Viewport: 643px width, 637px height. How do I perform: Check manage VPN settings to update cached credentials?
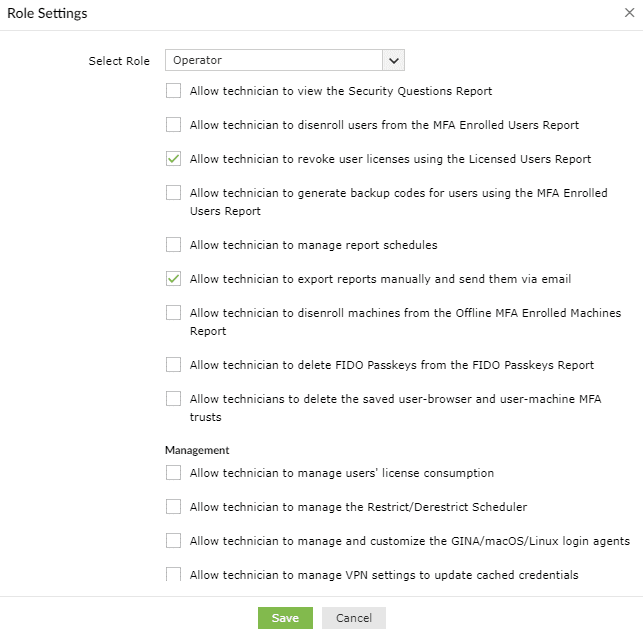(x=174, y=575)
